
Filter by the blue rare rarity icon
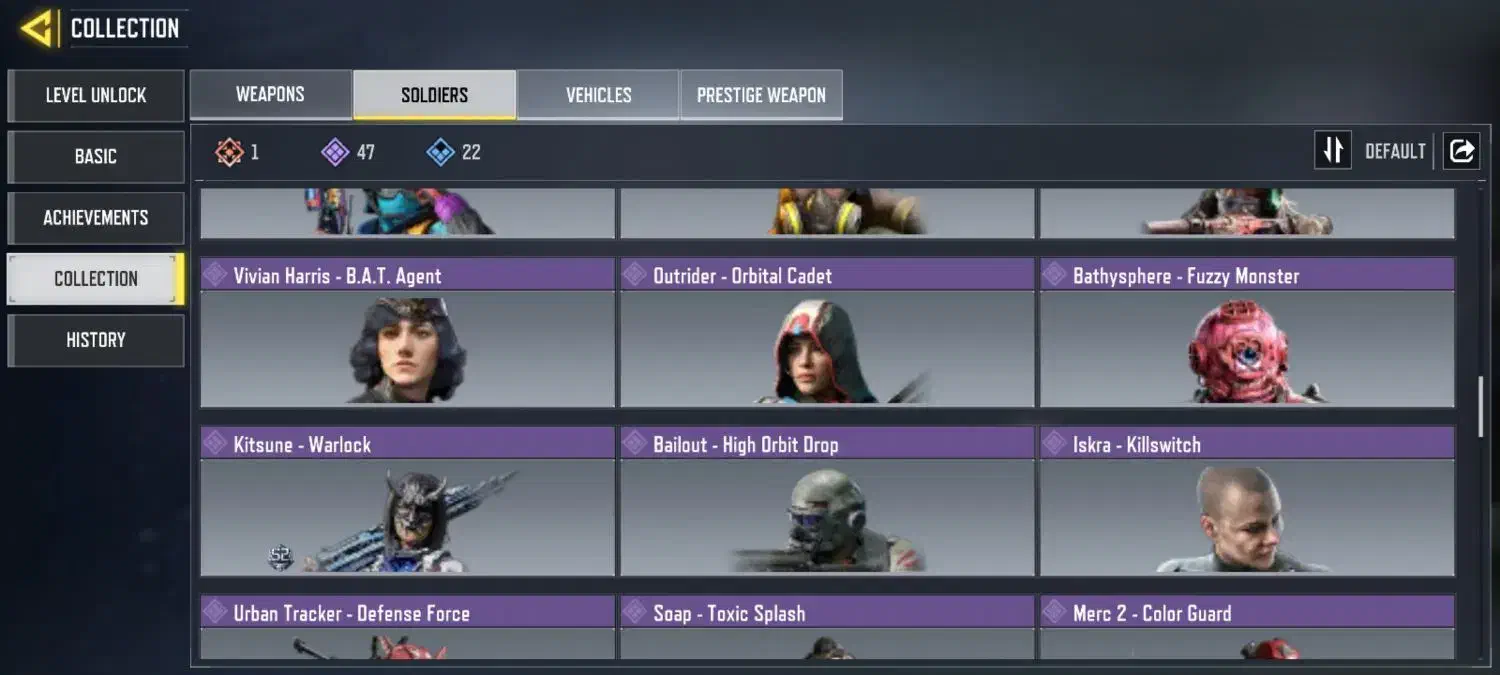(441, 152)
